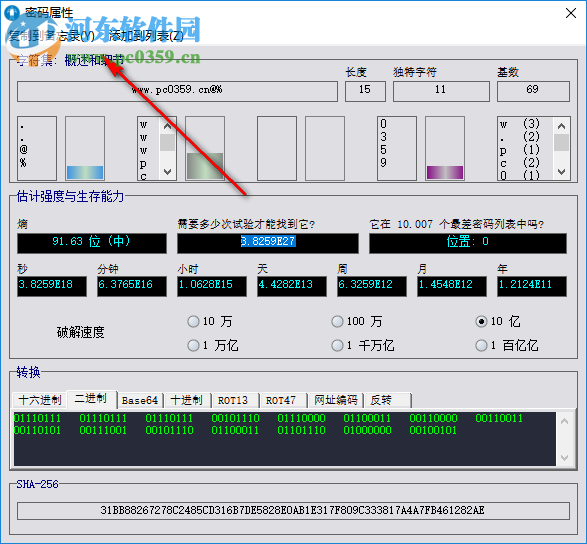The height and width of the screenshot is (544, 587).
Task: Click the lowercase letters list scroll up arrow
Action: 167,127
